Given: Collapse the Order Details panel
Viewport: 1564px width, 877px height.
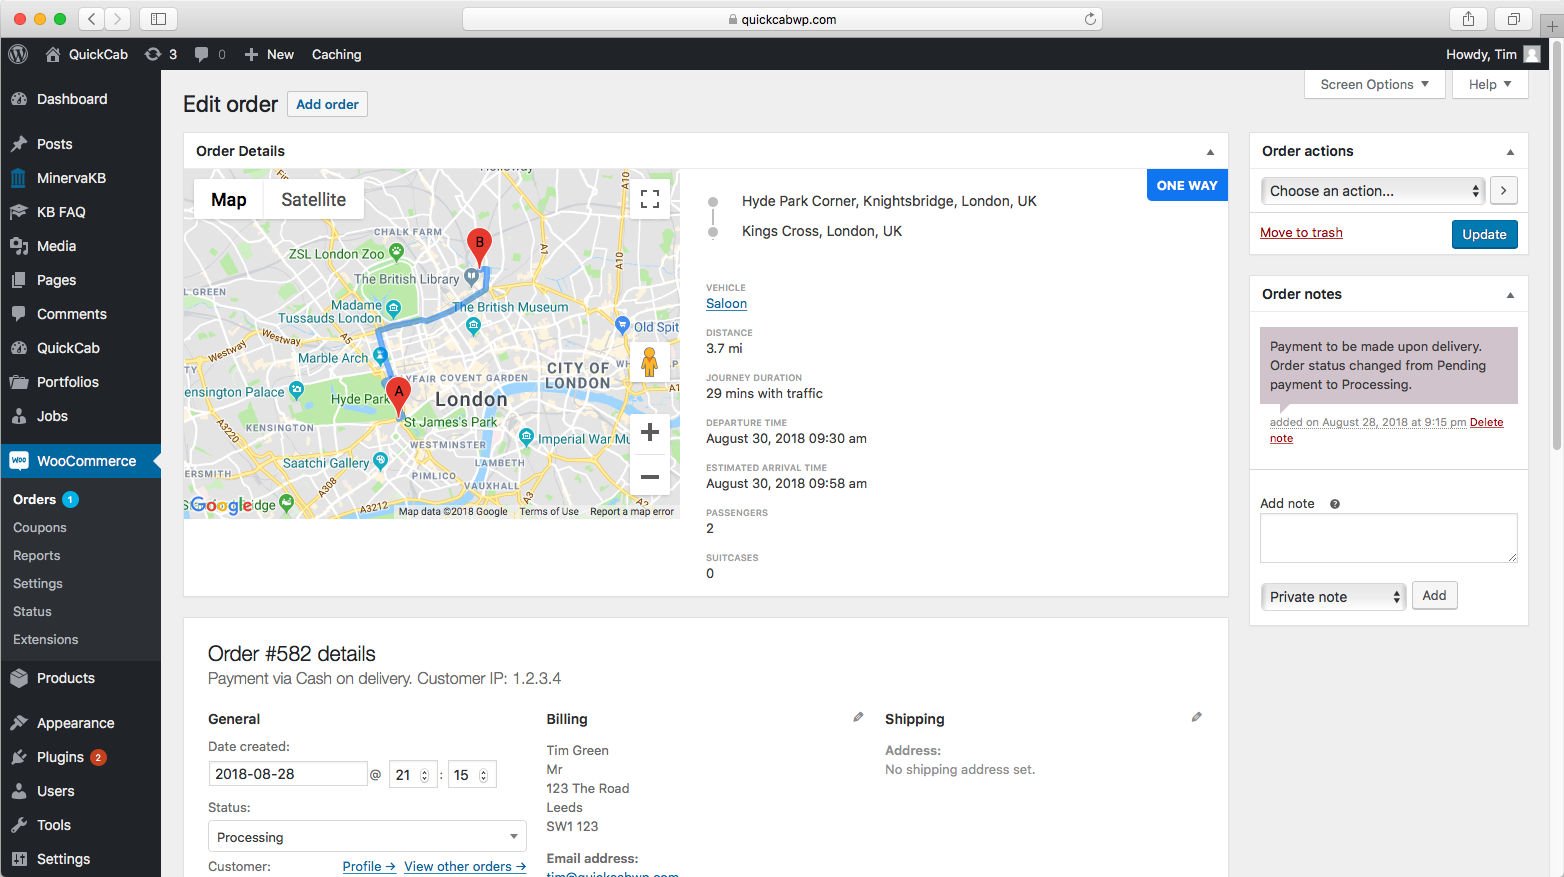Looking at the screenshot, I should [1210, 152].
